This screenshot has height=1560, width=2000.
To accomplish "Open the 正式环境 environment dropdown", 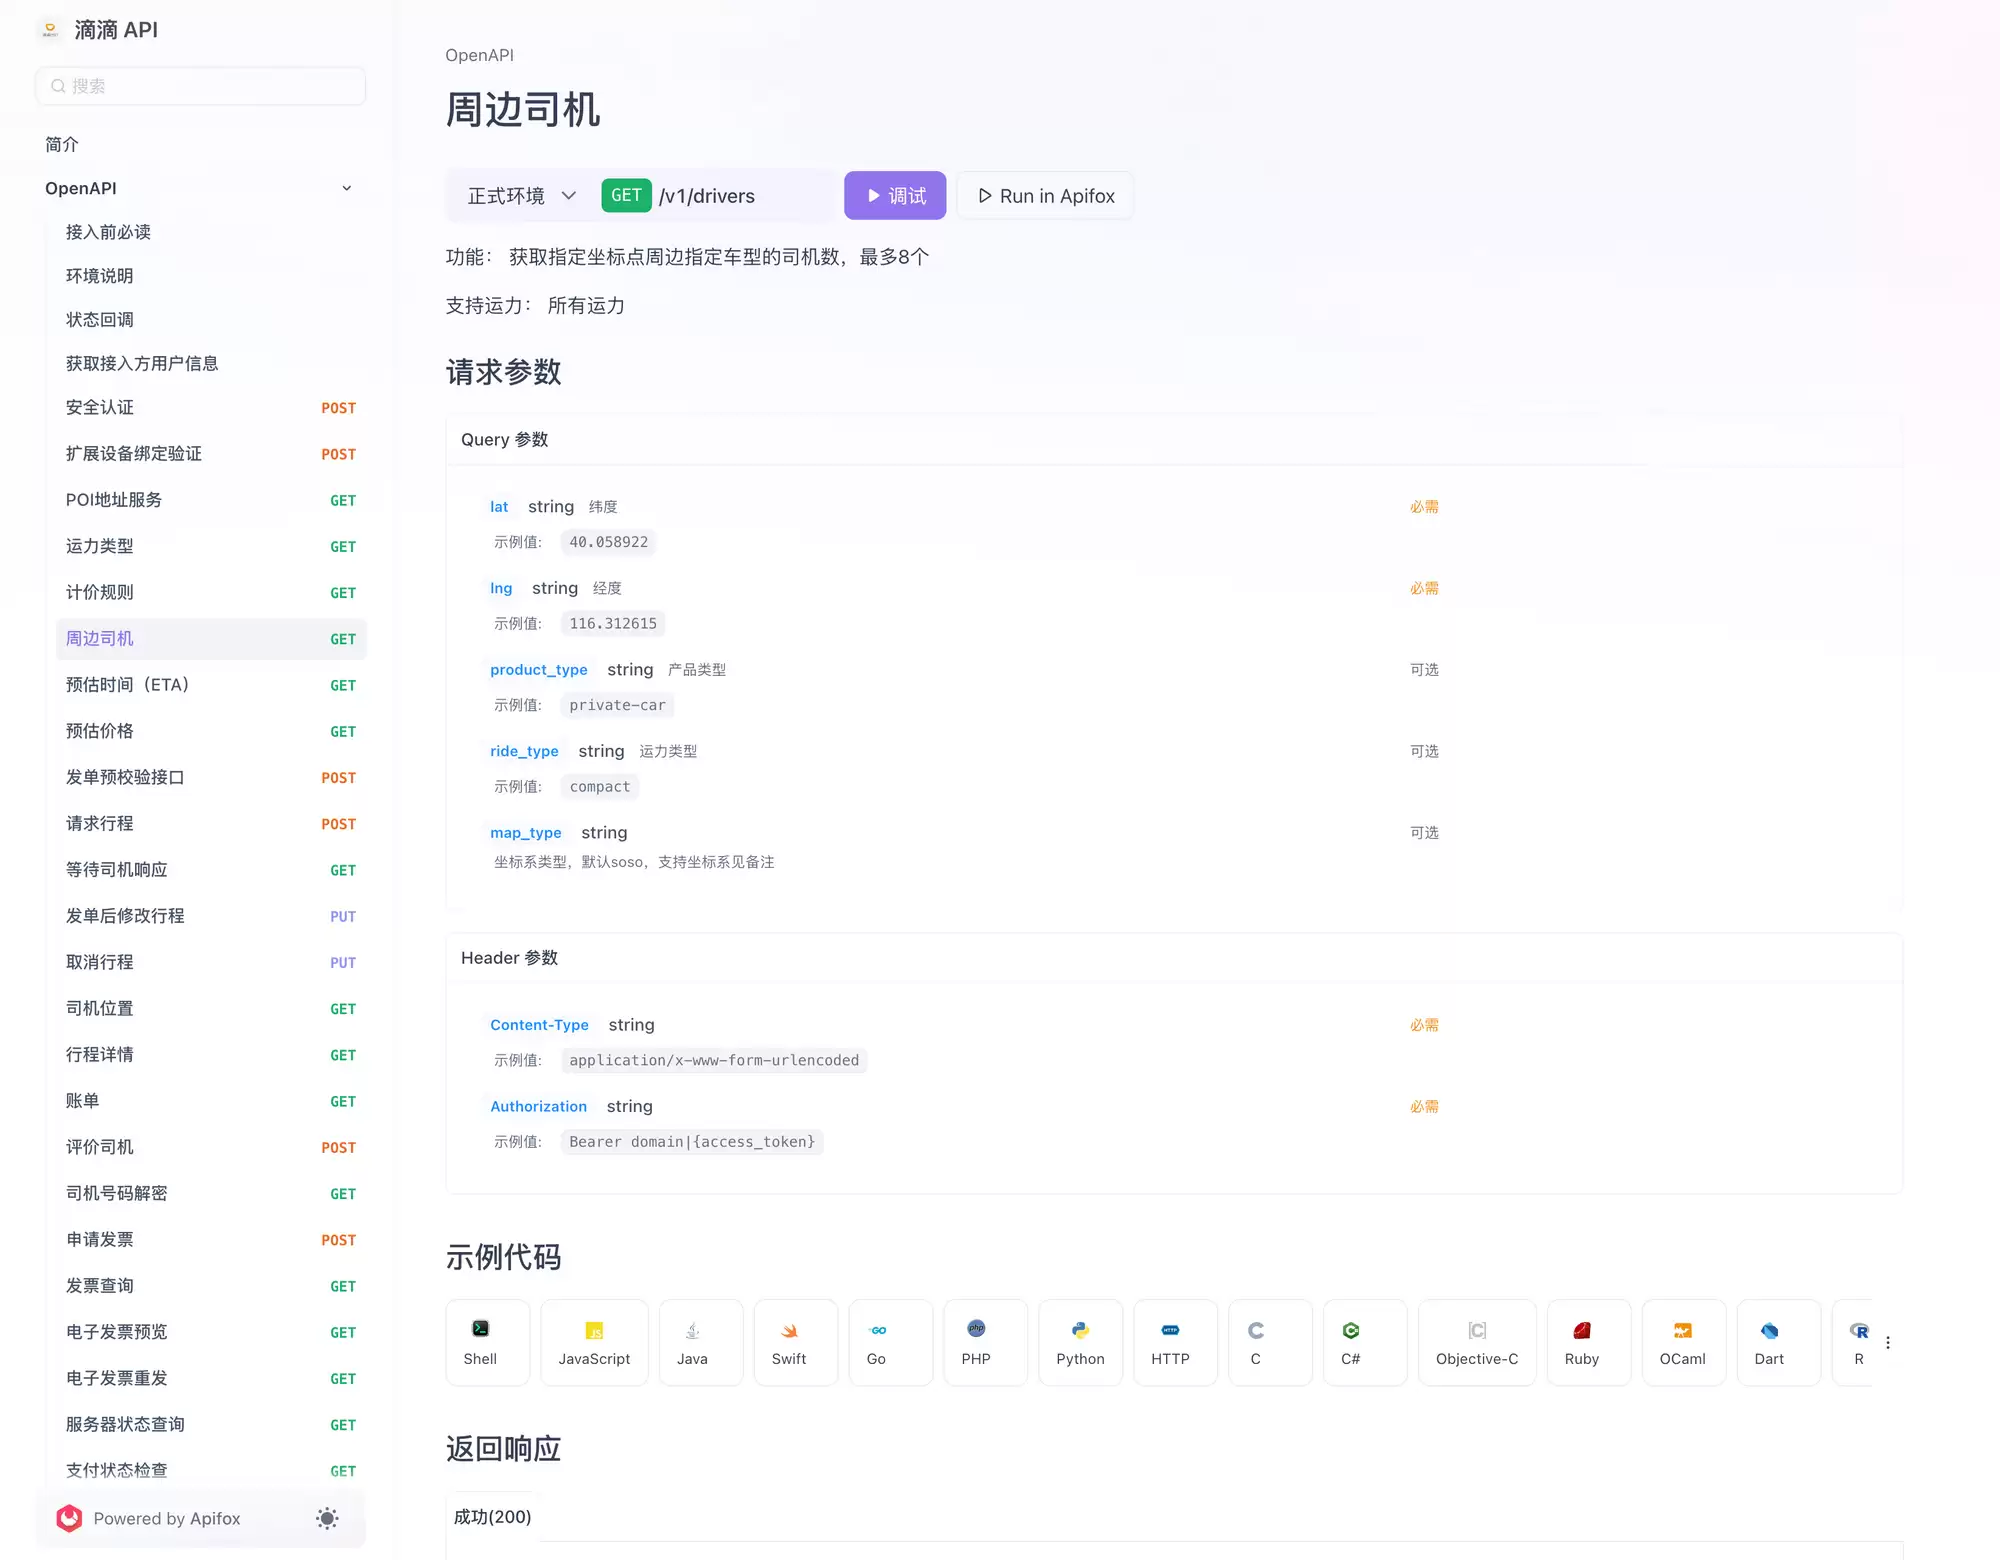I will (x=522, y=196).
